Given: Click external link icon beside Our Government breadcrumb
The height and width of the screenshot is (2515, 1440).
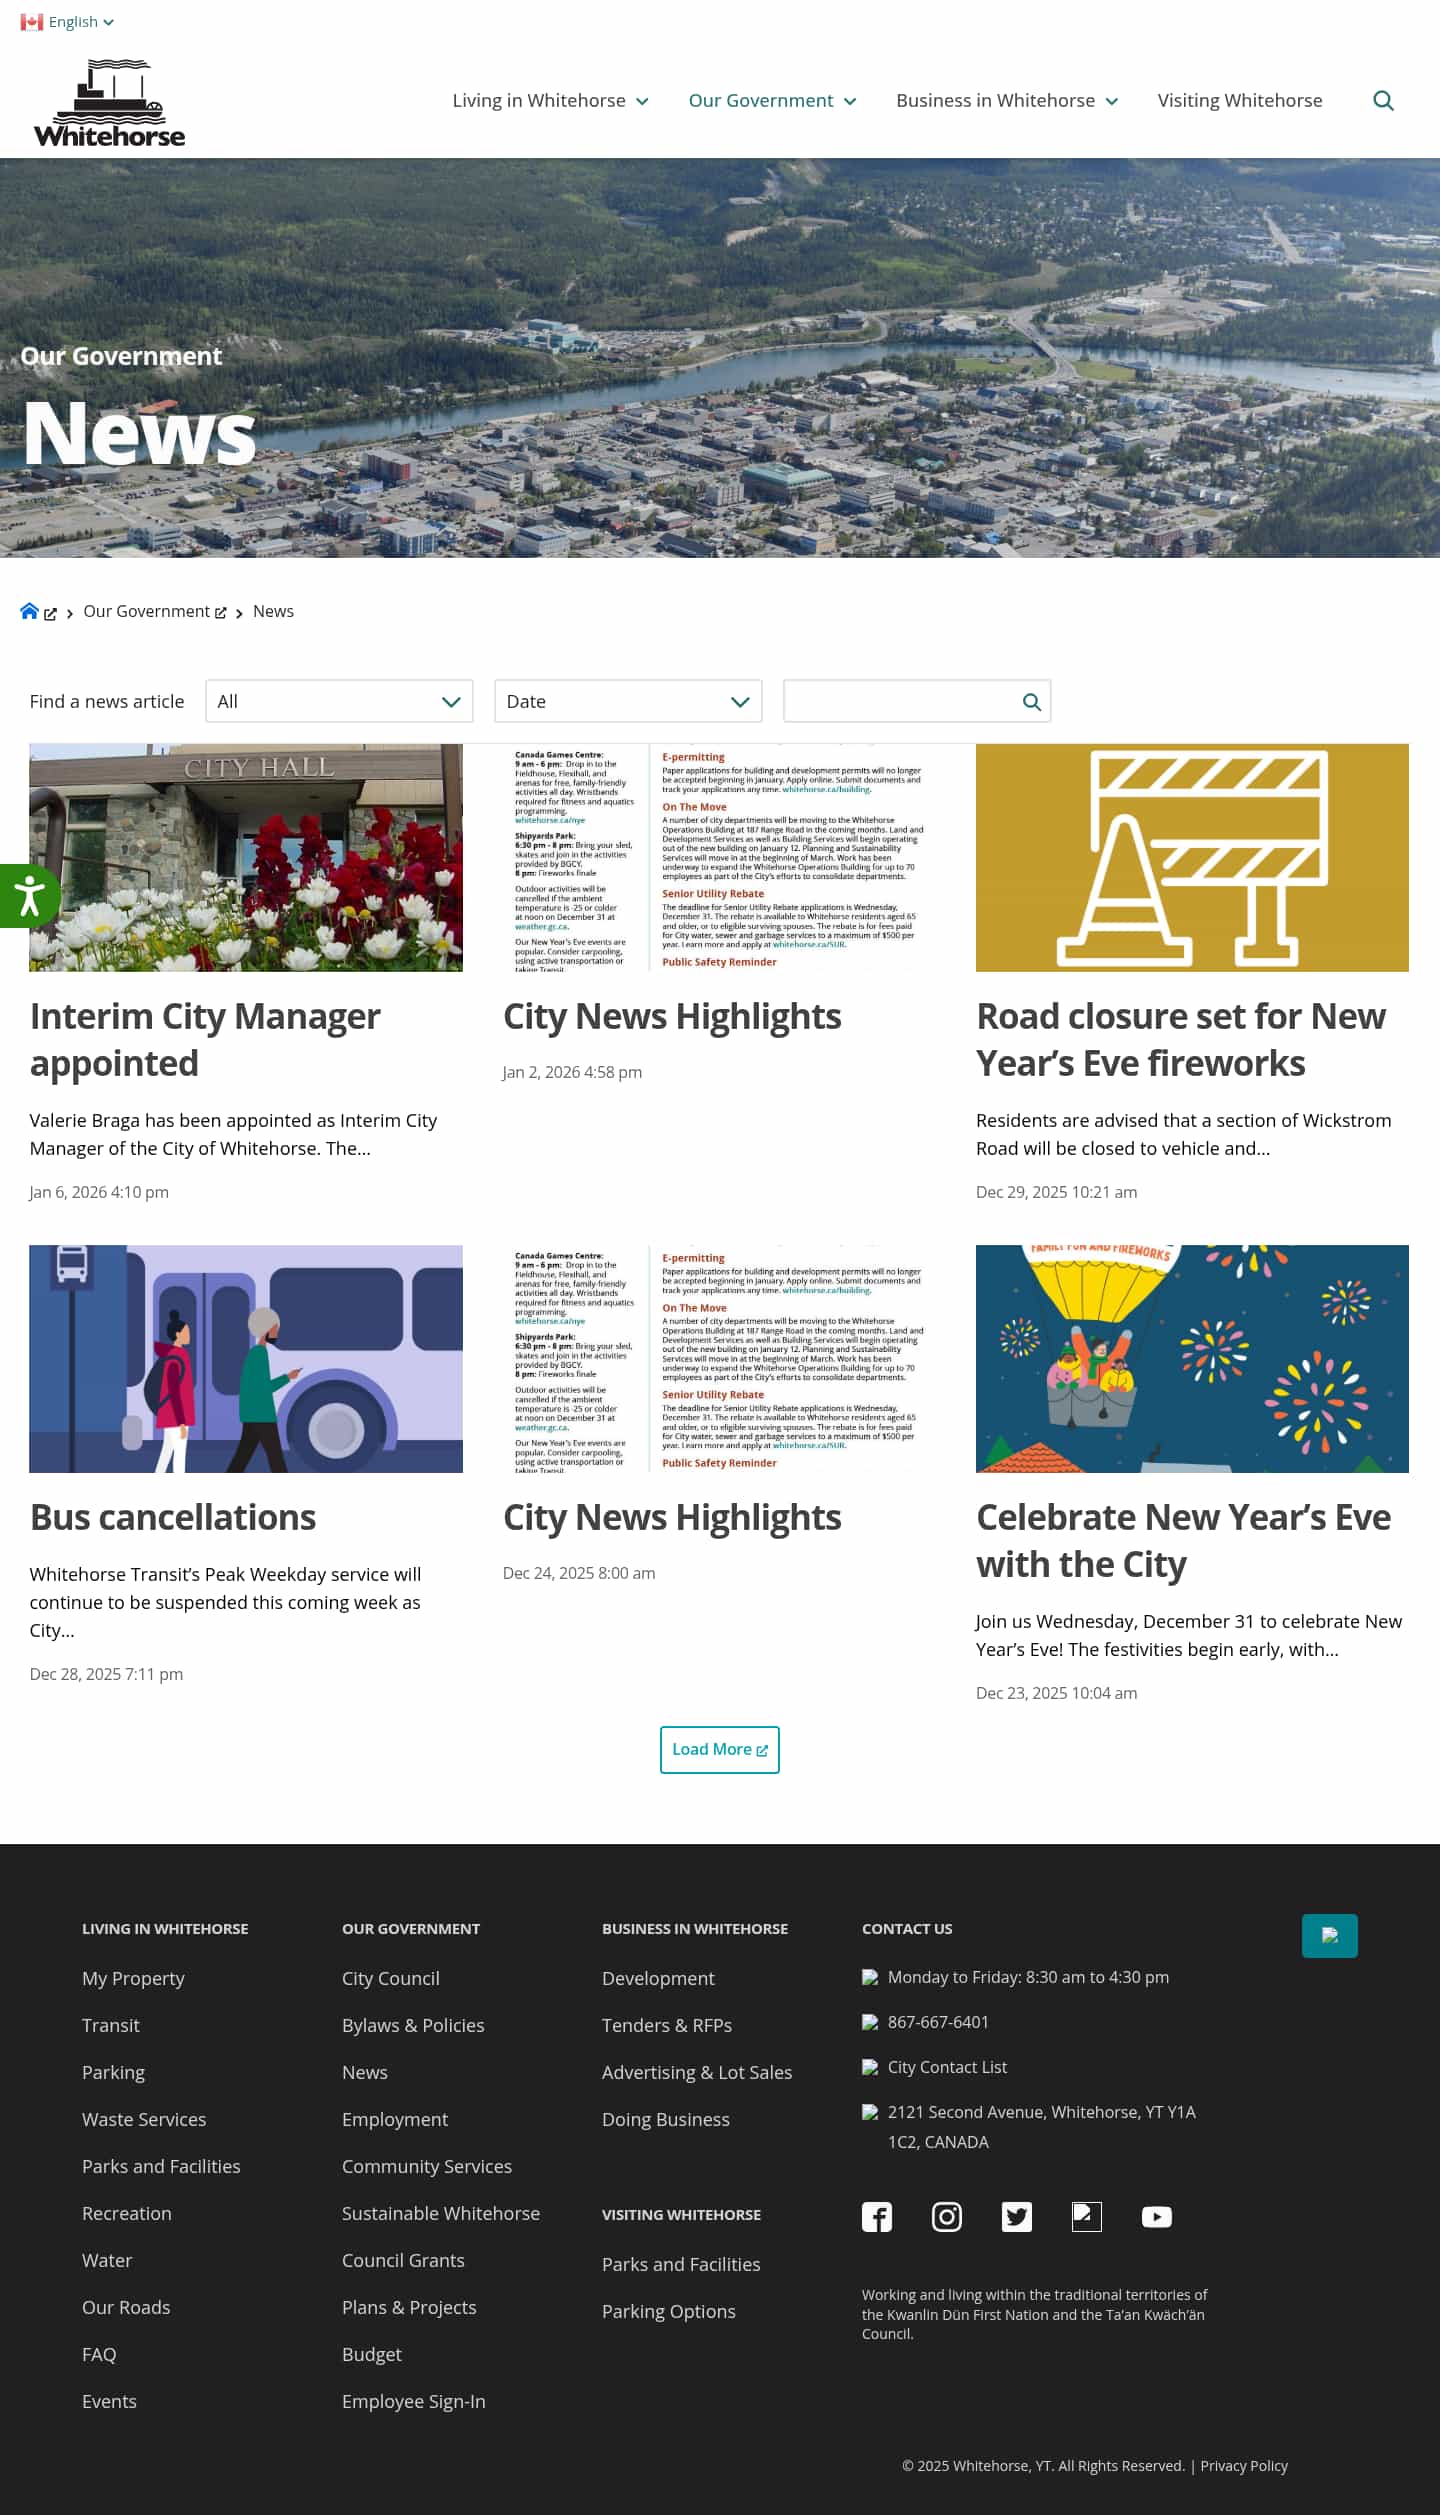Looking at the screenshot, I should coord(221,613).
